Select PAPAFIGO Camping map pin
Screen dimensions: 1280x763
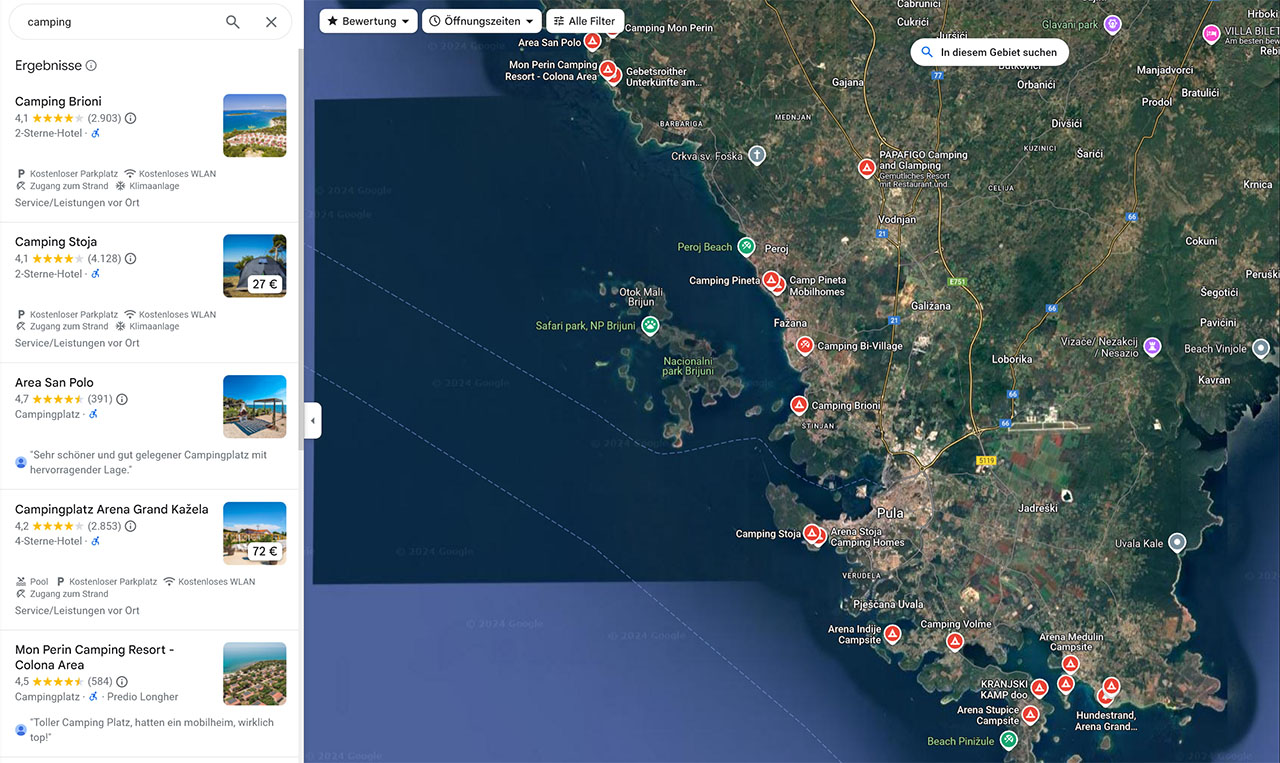point(867,168)
